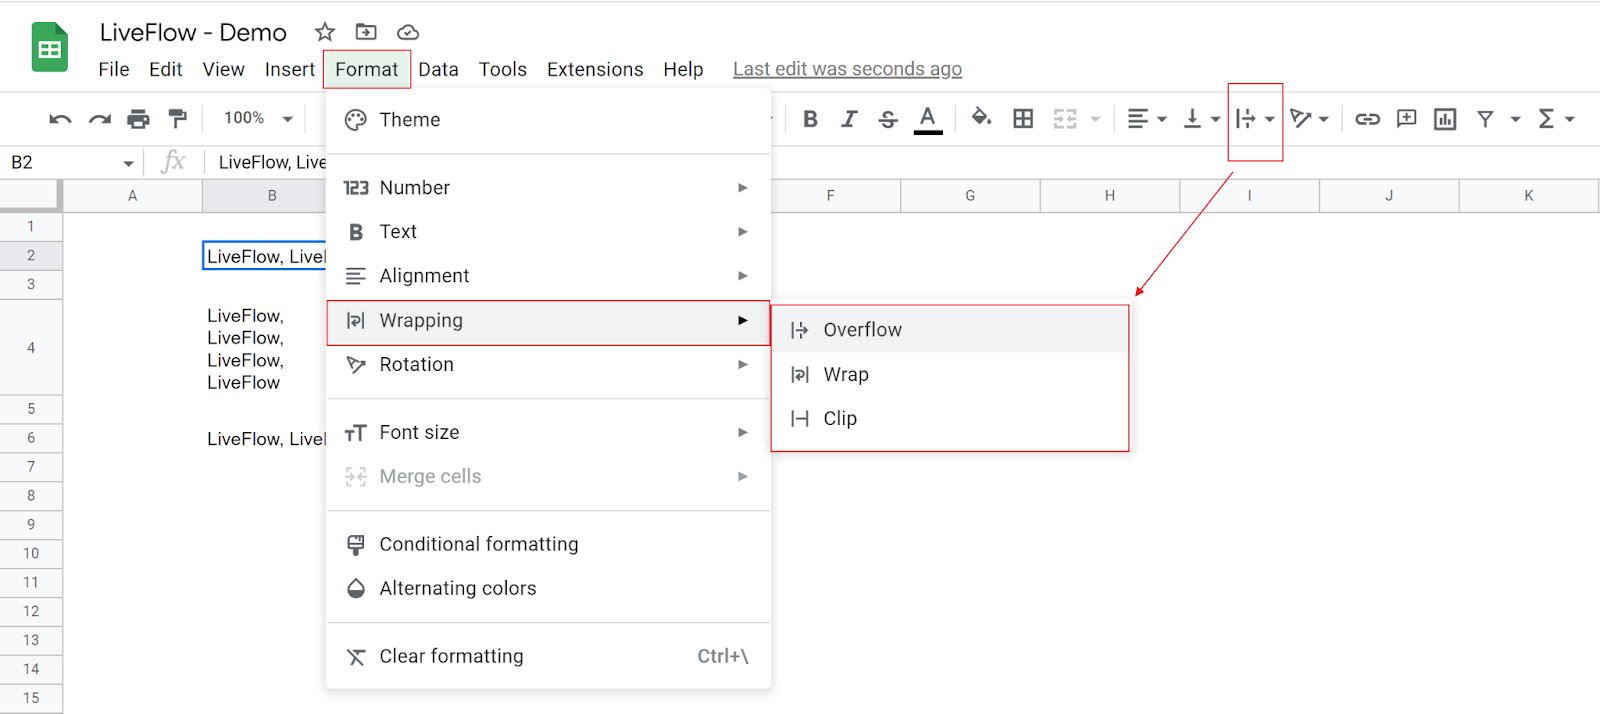Click cell B2 with LiveFlow text
The height and width of the screenshot is (714, 1600).
click(x=265, y=257)
